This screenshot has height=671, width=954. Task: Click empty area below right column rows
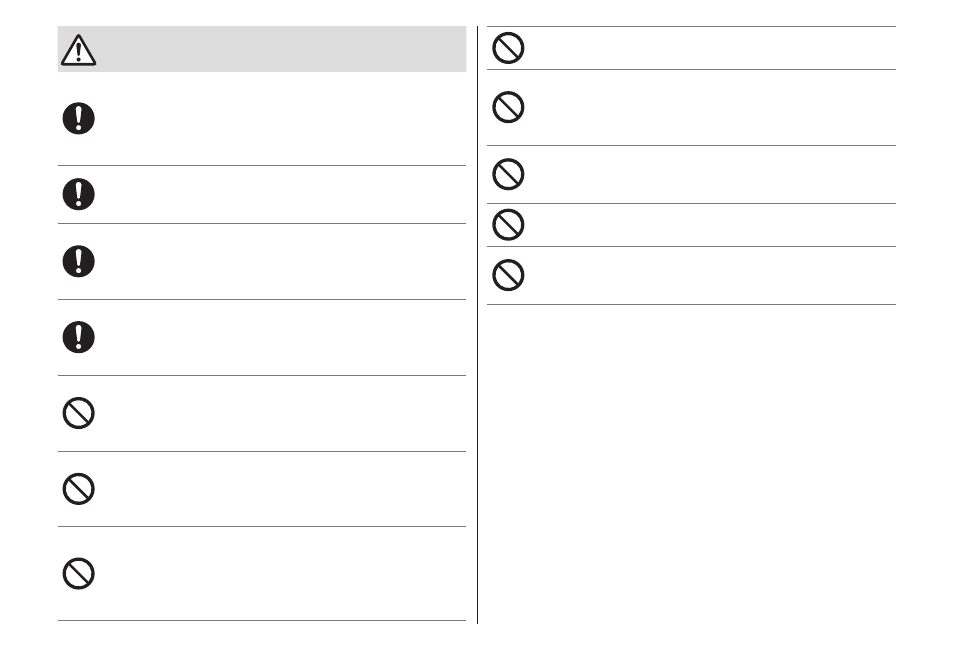click(x=691, y=464)
